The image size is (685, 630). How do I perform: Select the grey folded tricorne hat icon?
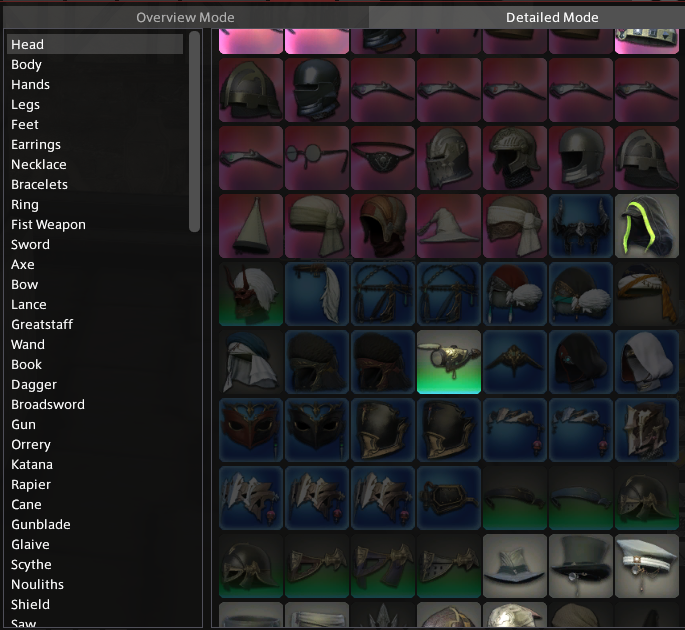coord(515,566)
